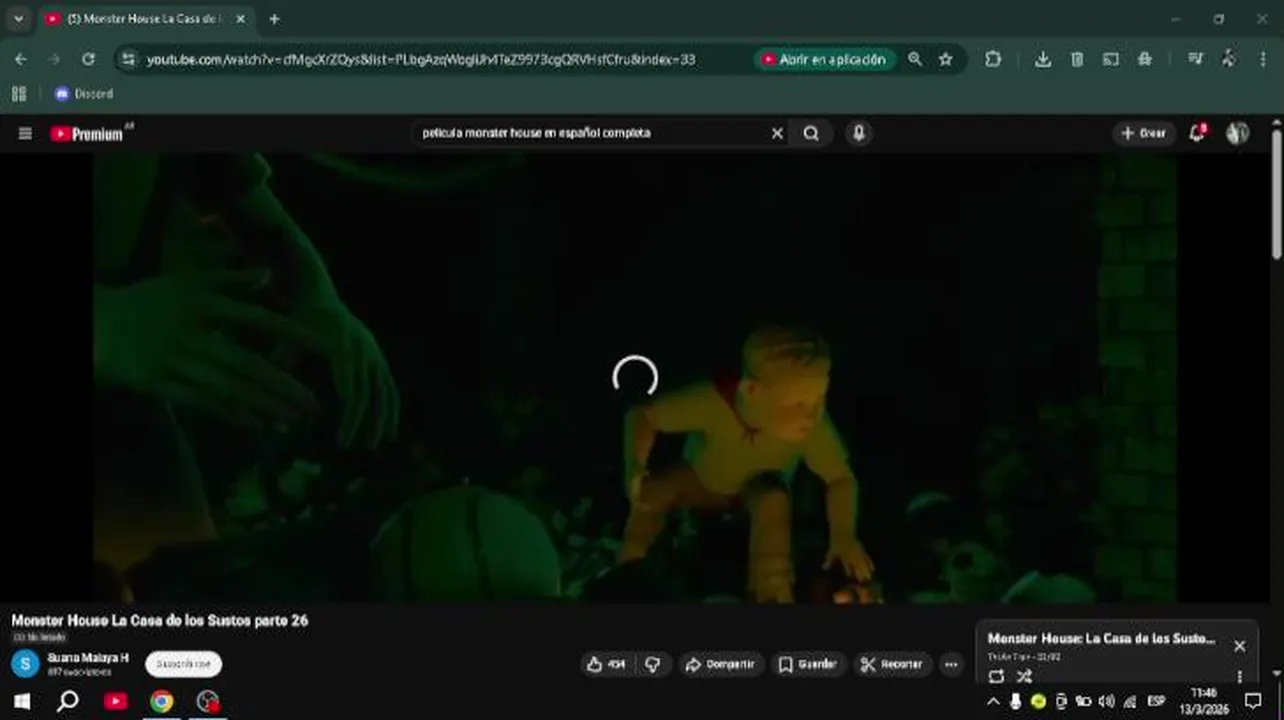Close the playlist panel with X
This screenshot has height=720, width=1284.
1239,646
